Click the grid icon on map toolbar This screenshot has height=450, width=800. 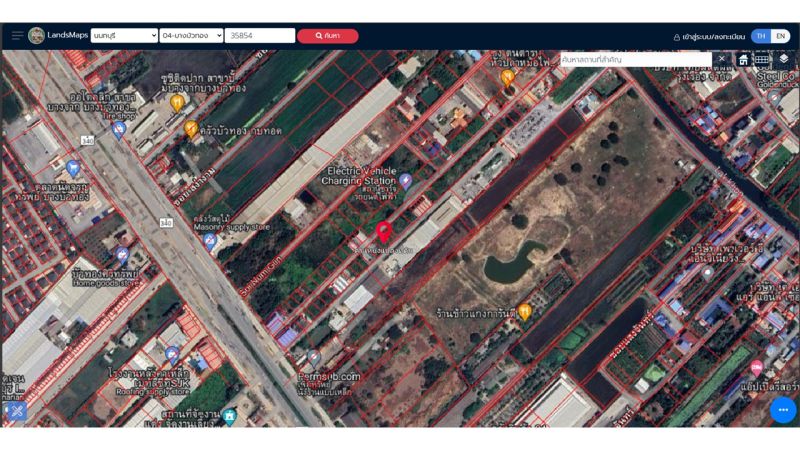(763, 60)
